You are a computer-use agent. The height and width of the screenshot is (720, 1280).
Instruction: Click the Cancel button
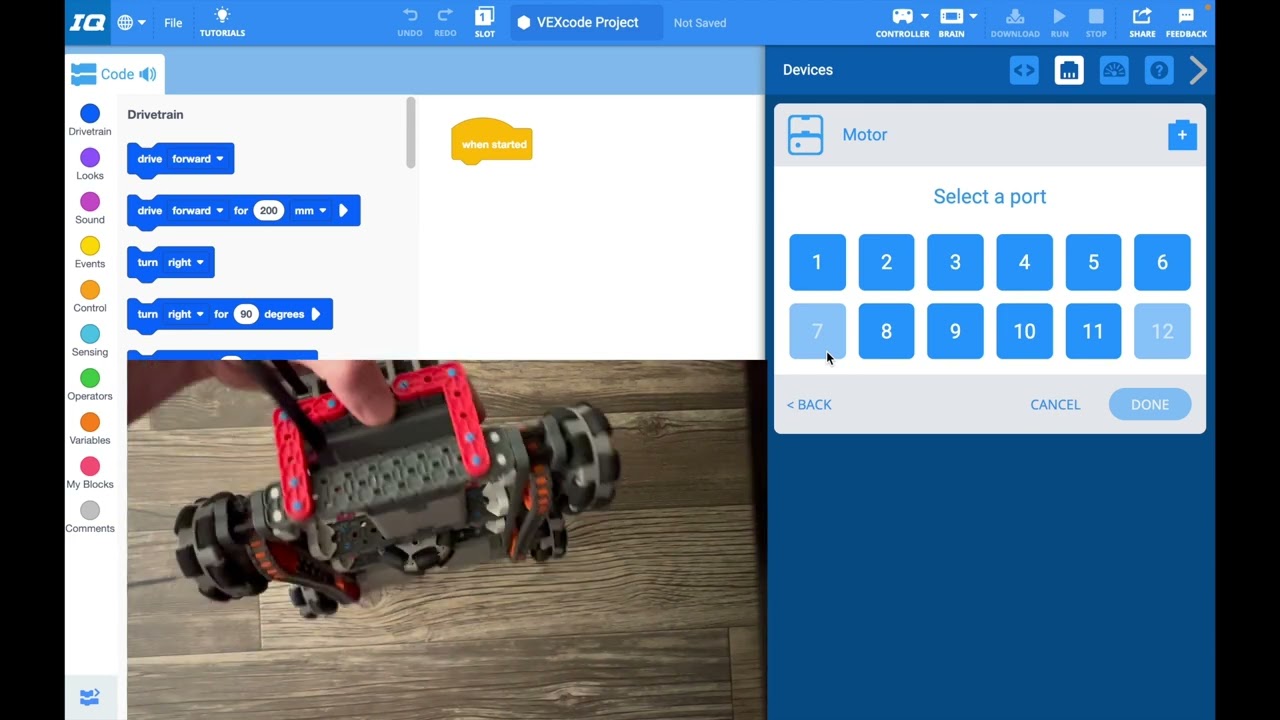pos(1055,404)
